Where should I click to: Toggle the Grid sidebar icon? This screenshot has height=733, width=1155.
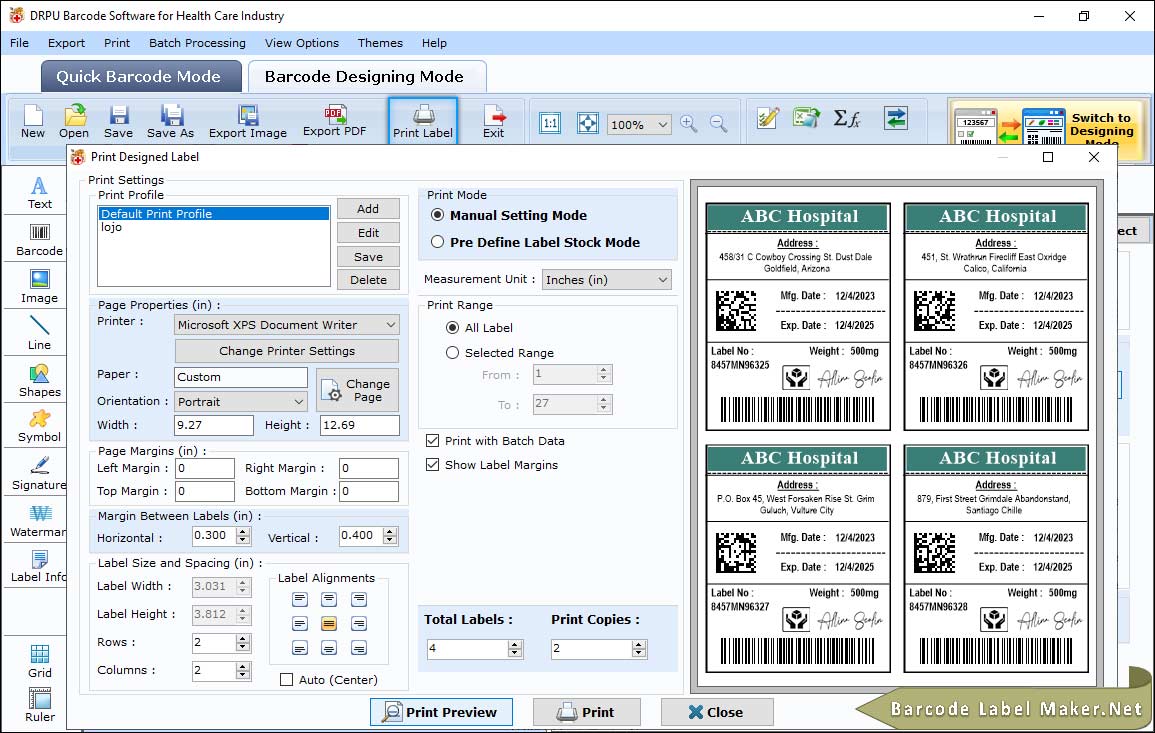(40, 662)
